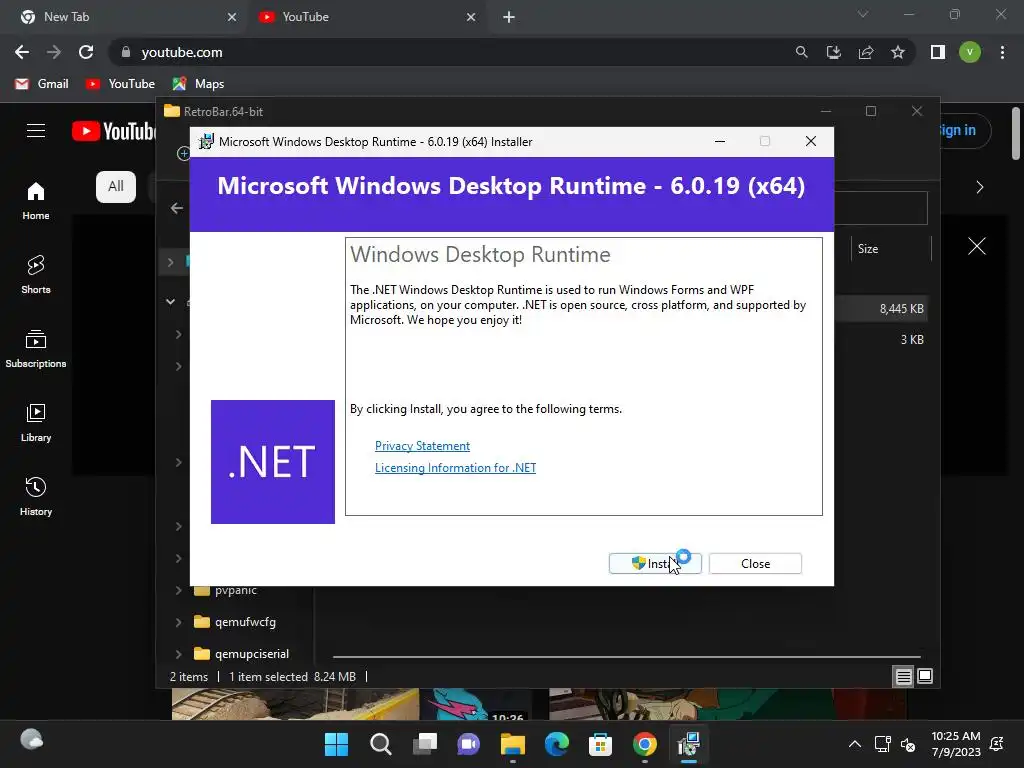
Task: Open the Chrome profile avatar
Action: pyautogui.click(x=970, y=52)
